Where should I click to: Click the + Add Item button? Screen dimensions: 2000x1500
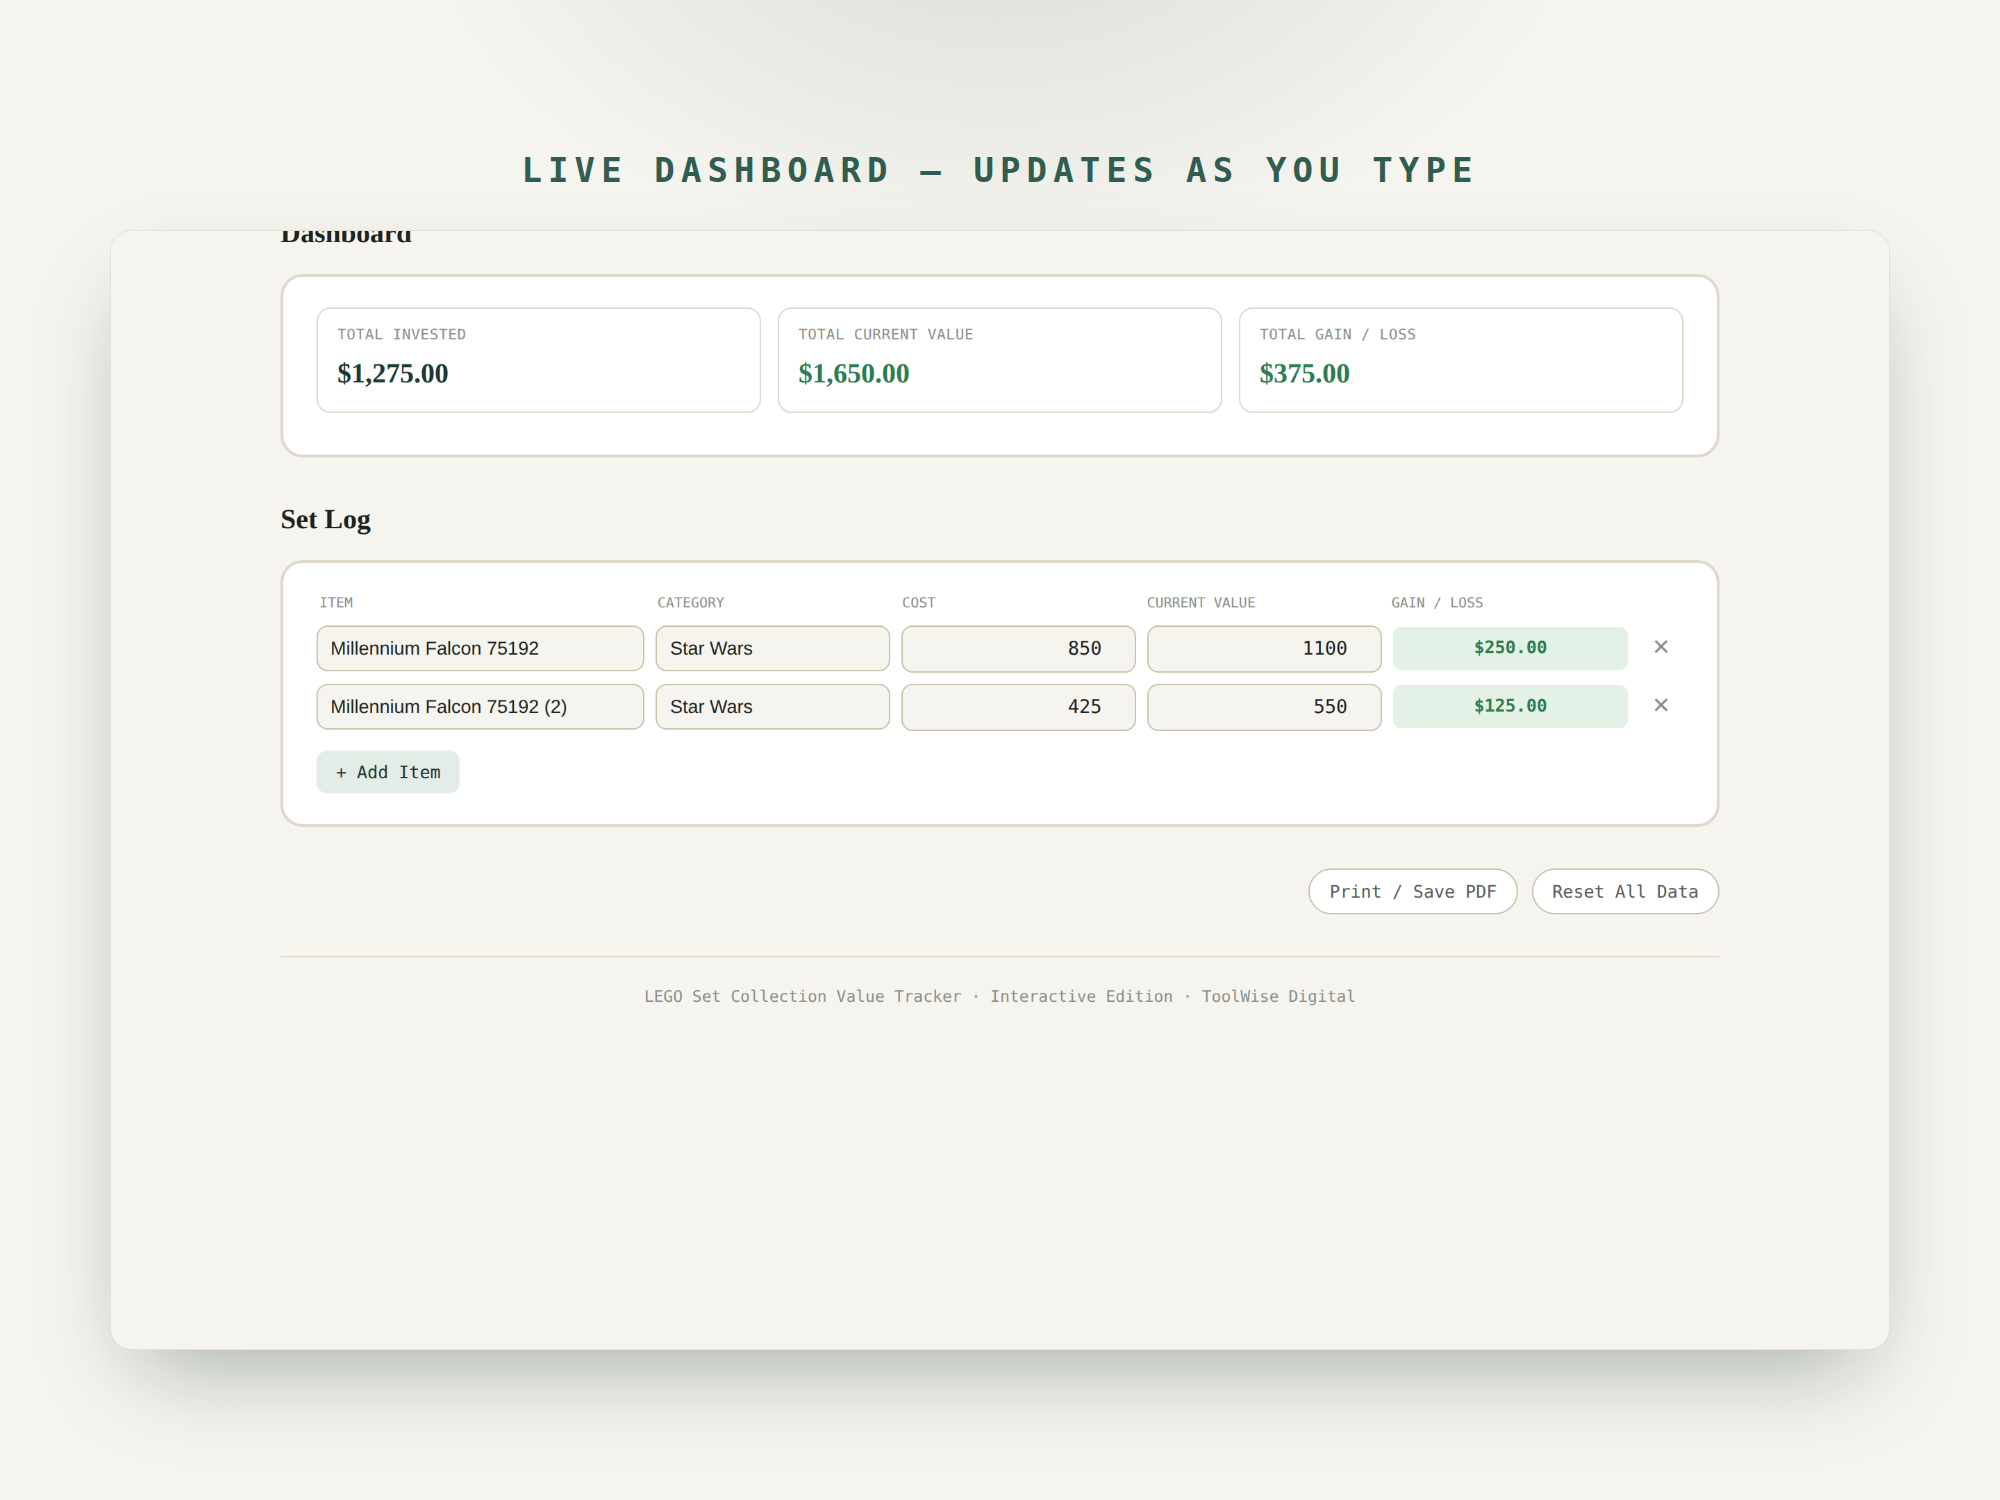click(x=388, y=772)
